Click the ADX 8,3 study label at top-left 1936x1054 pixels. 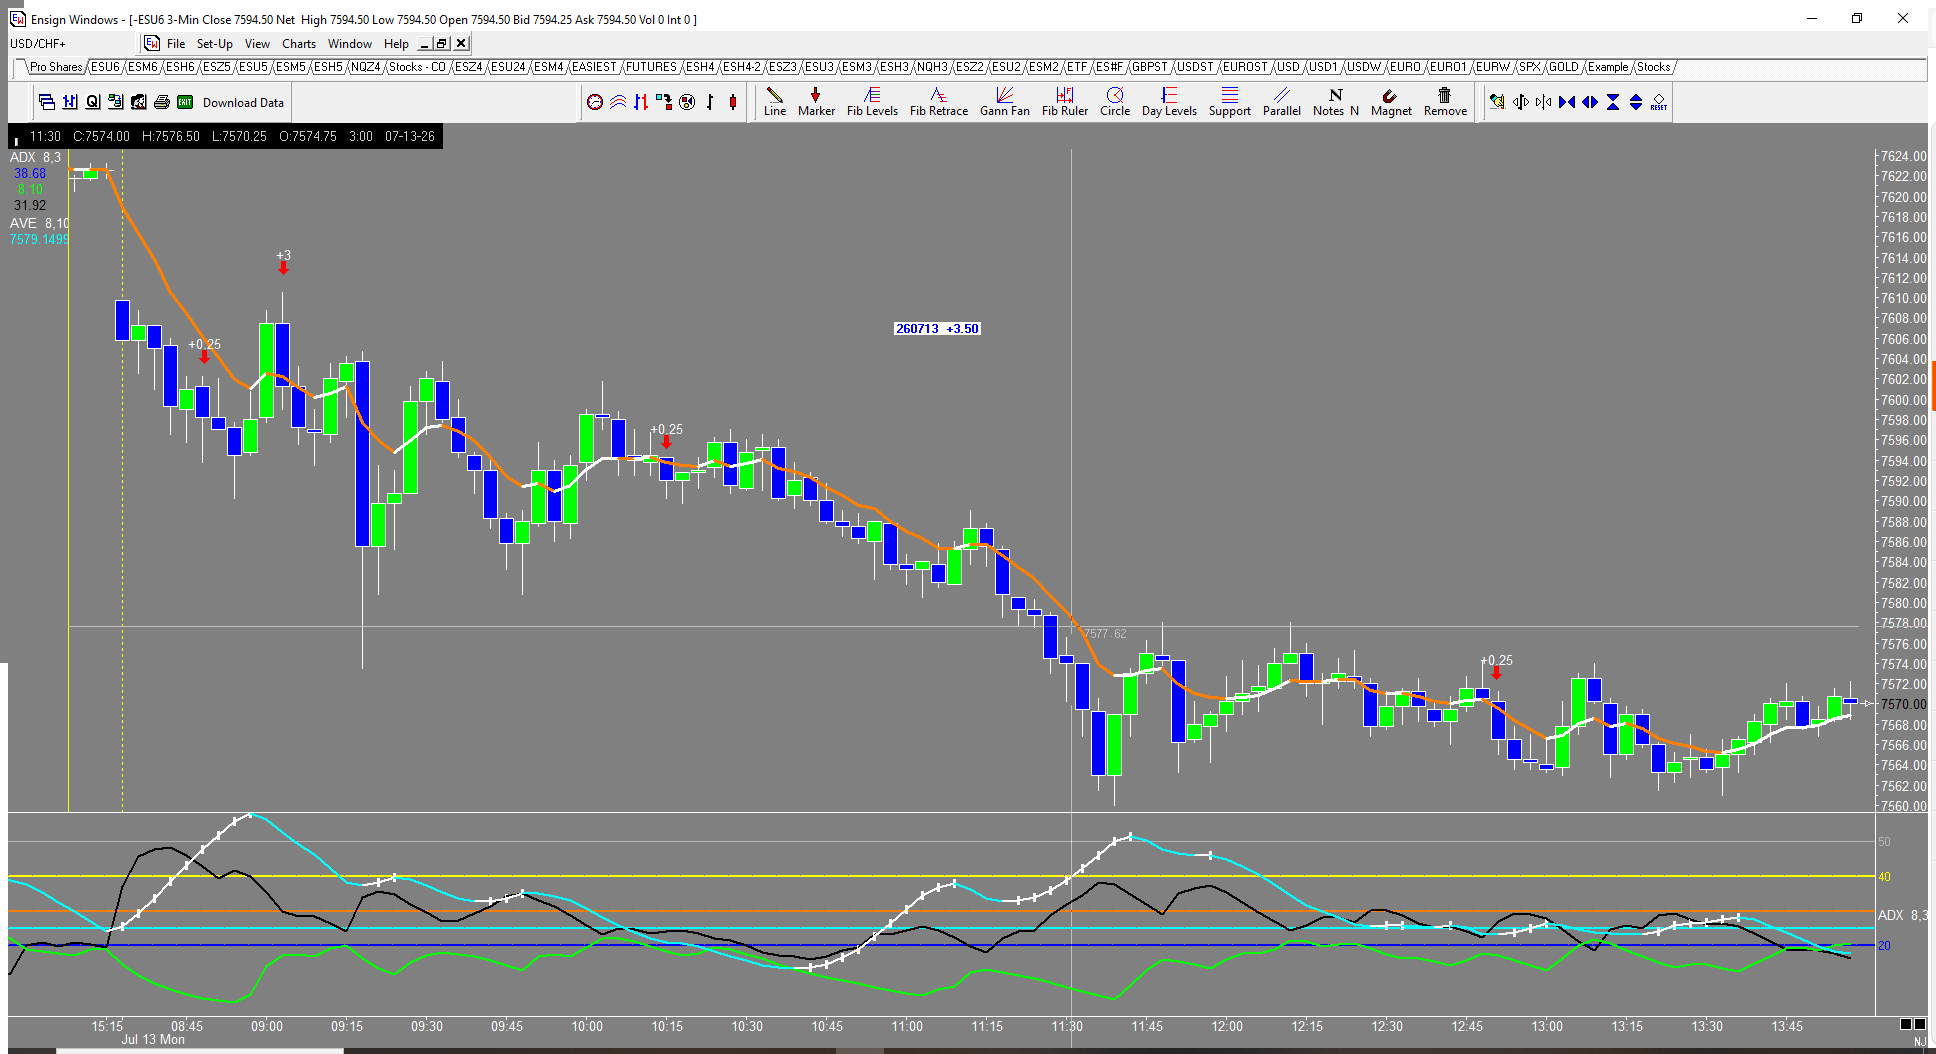(35, 157)
